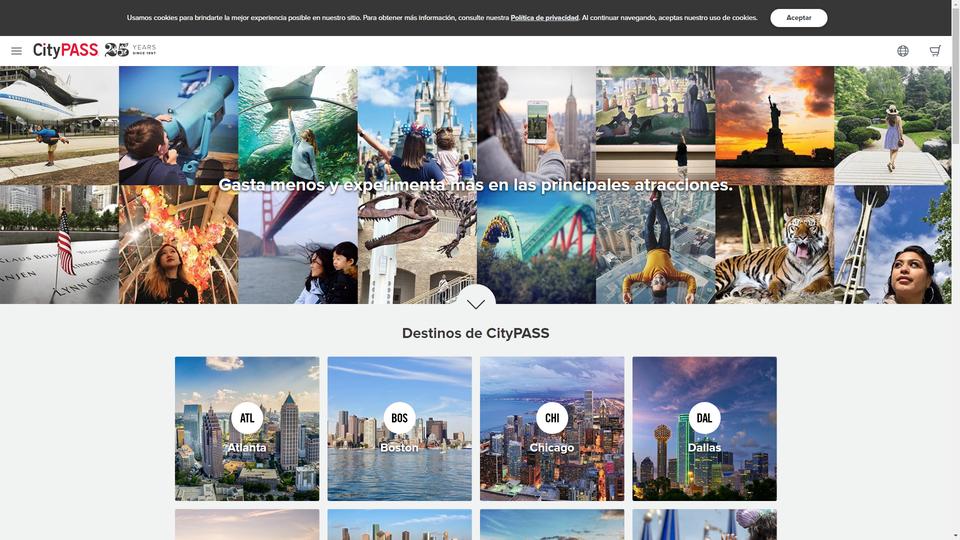Click the BOS circle badge
The image size is (960, 540).
click(399, 418)
